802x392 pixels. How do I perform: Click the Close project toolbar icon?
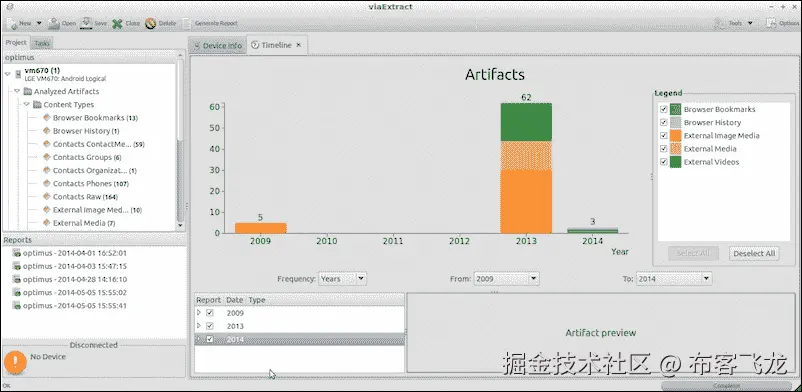(118, 24)
